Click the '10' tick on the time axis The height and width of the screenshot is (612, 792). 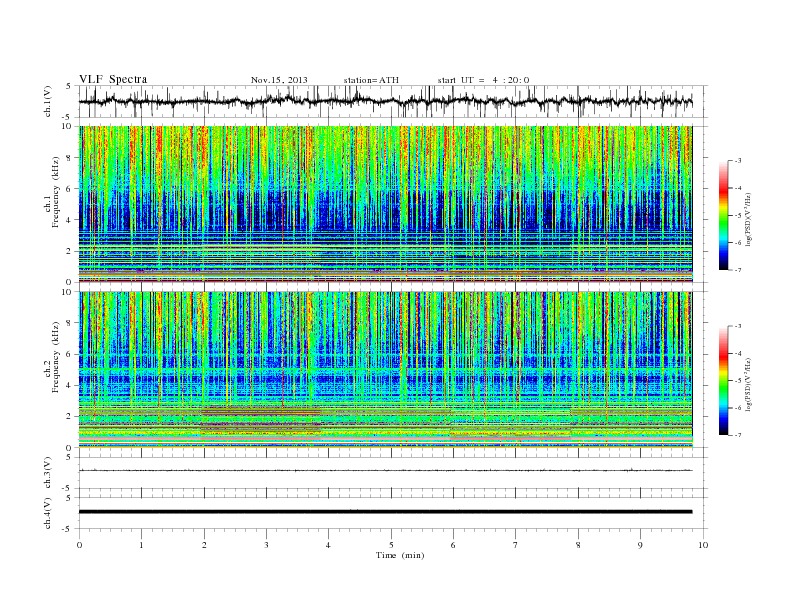pos(703,545)
